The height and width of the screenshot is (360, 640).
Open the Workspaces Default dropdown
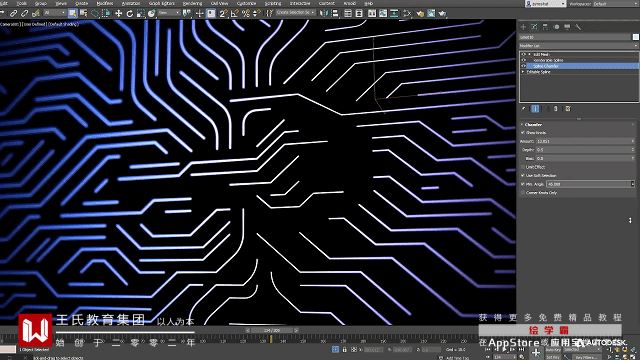tap(616, 4)
